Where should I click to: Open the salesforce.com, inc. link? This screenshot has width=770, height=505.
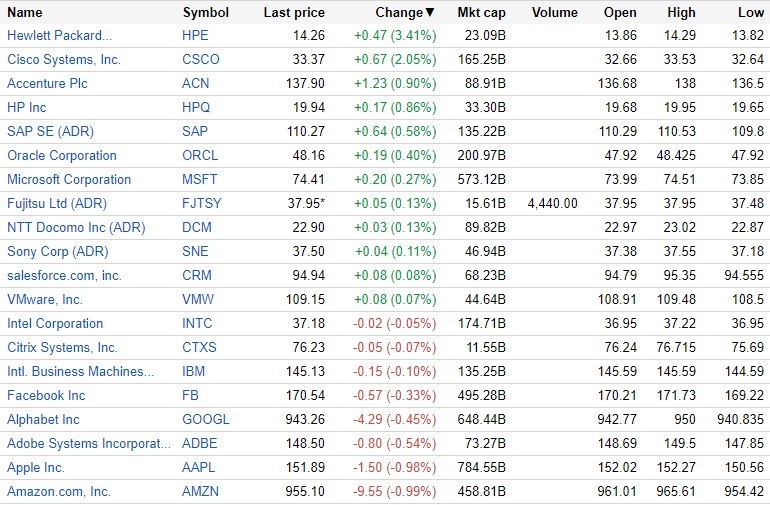64,275
